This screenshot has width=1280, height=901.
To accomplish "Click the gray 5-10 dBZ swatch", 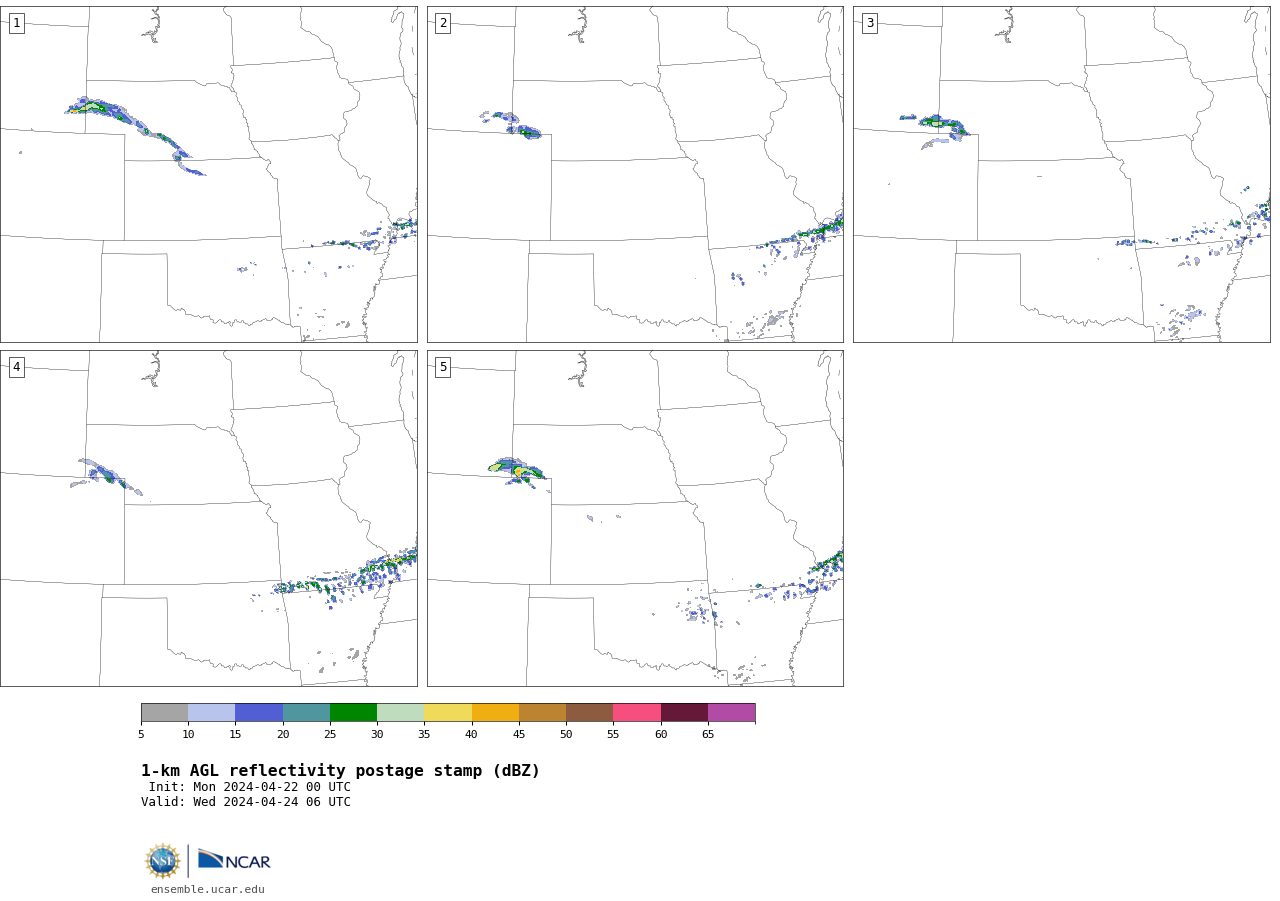I will click(x=164, y=713).
